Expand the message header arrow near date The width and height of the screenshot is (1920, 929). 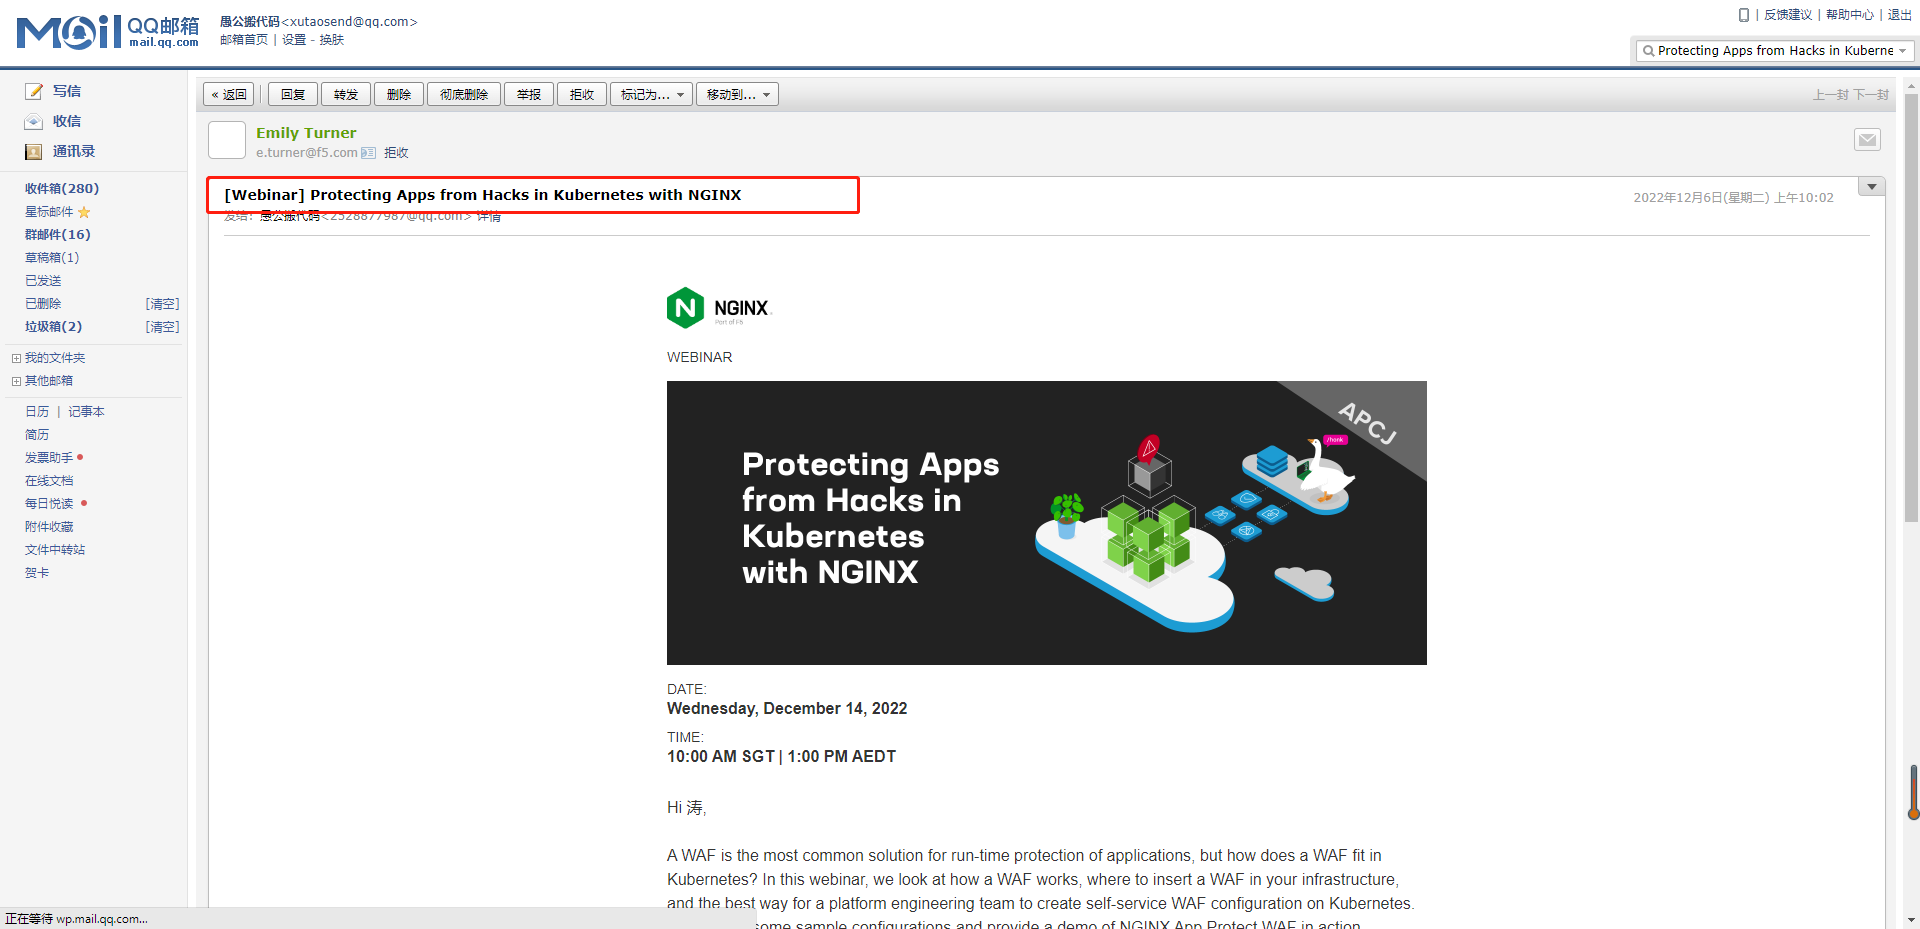coord(1872,187)
